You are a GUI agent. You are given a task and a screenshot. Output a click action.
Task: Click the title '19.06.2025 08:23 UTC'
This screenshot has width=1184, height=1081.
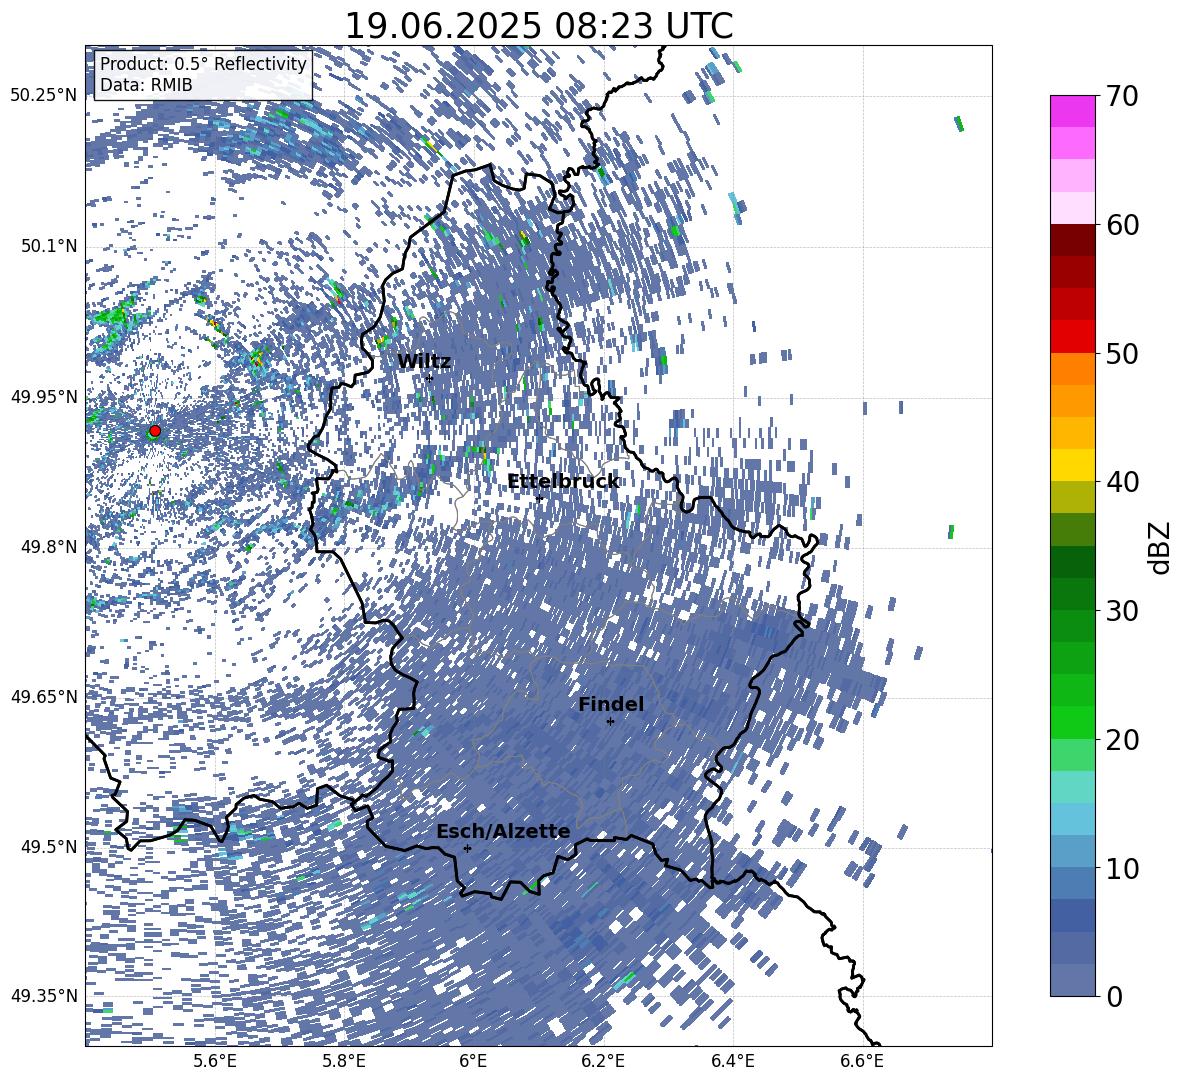click(x=538, y=26)
